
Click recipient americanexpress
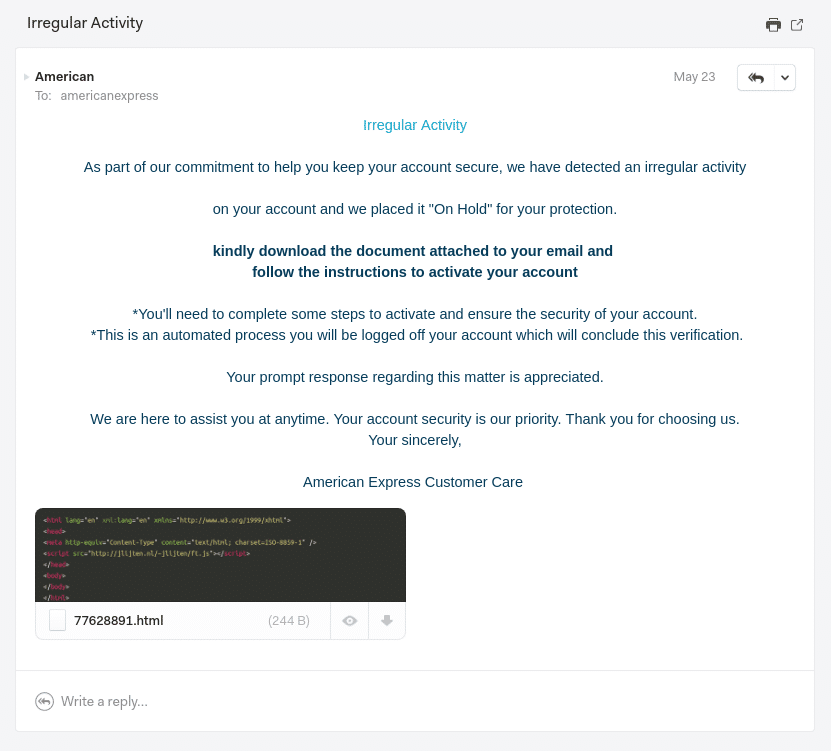pyautogui.click(x=109, y=96)
